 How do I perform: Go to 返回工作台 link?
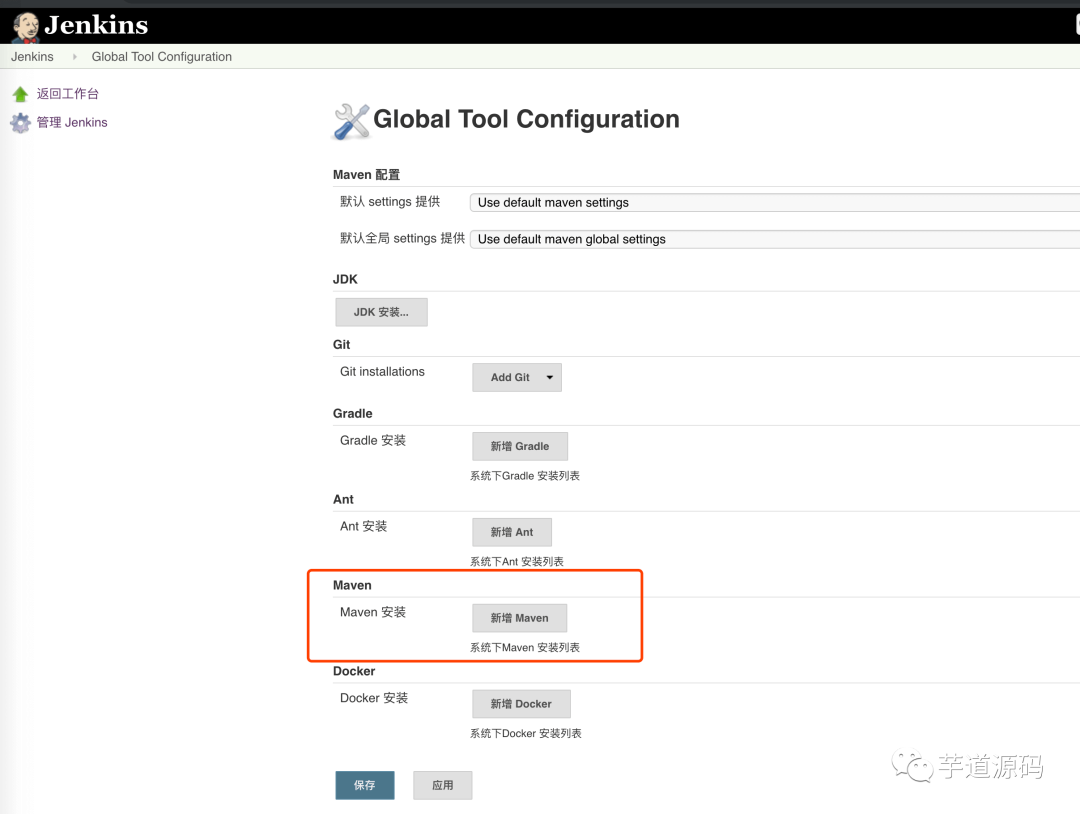[68, 94]
